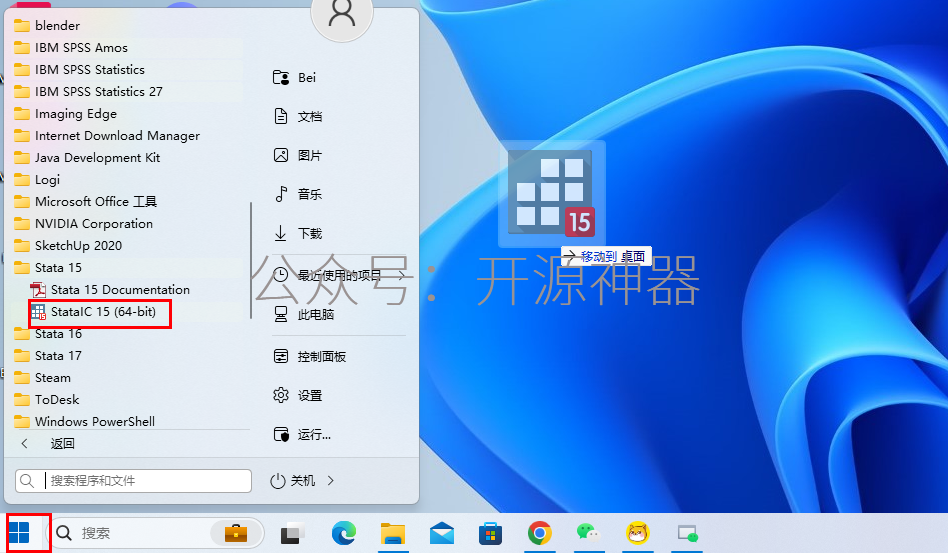Click the music note icon beside 音乐
Image resolution: width=948 pixels, height=553 pixels.
(x=281, y=195)
